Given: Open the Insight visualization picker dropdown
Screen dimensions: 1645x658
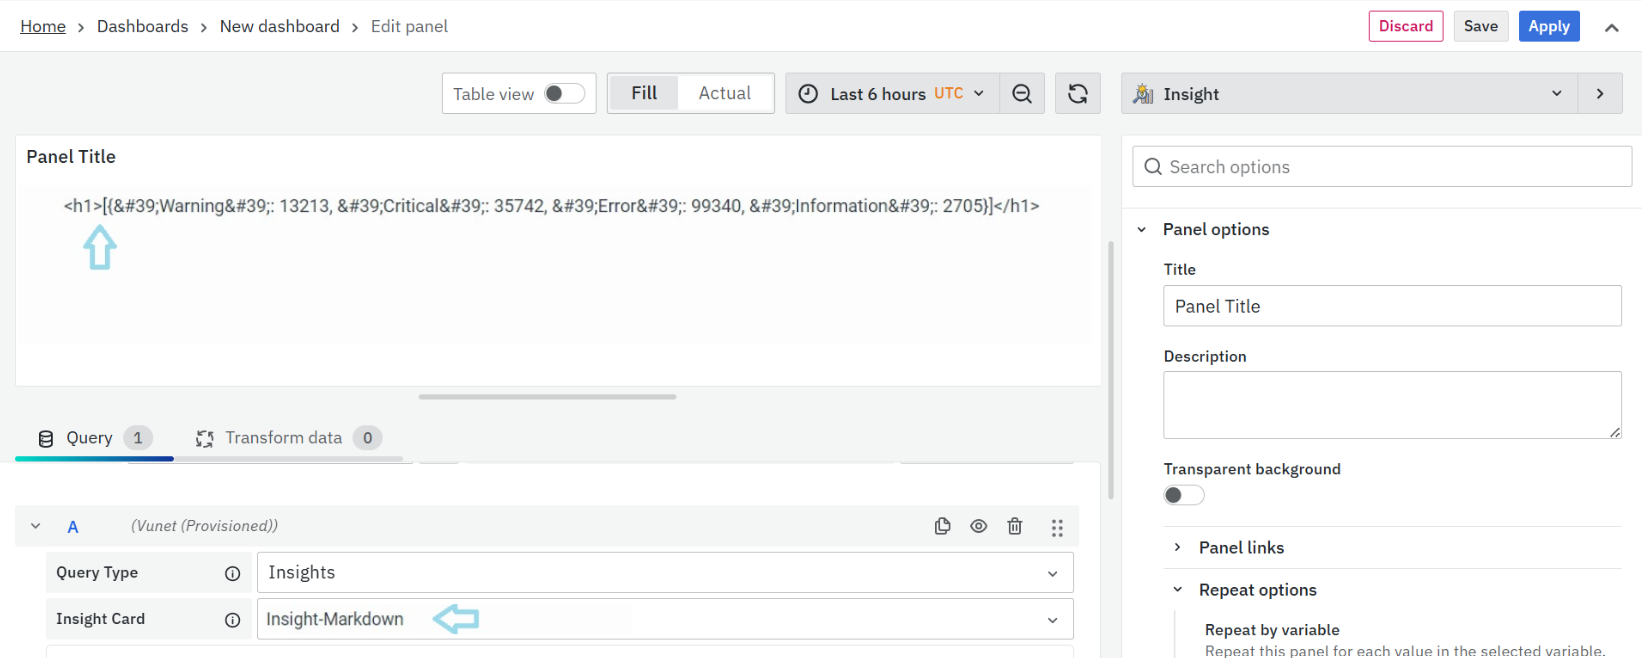Looking at the screenshot, I should (x=1348, y=94).
